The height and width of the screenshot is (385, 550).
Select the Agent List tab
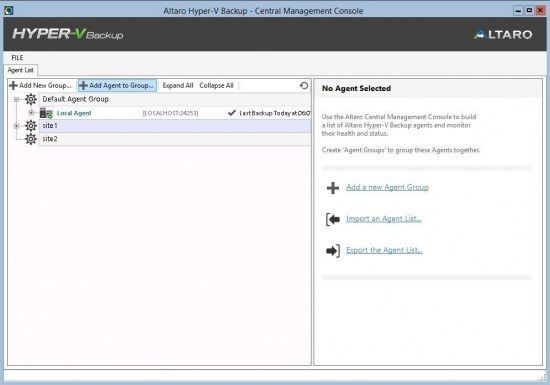coord(21,70)
